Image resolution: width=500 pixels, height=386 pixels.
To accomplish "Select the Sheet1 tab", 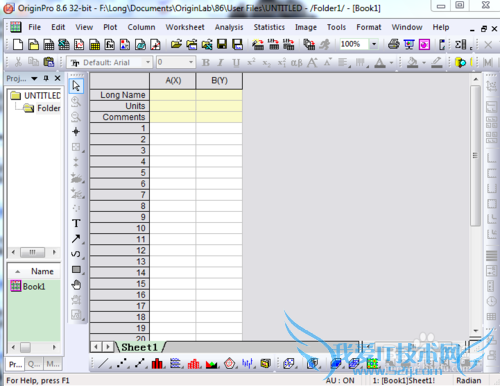I will (x=139, y=347).
